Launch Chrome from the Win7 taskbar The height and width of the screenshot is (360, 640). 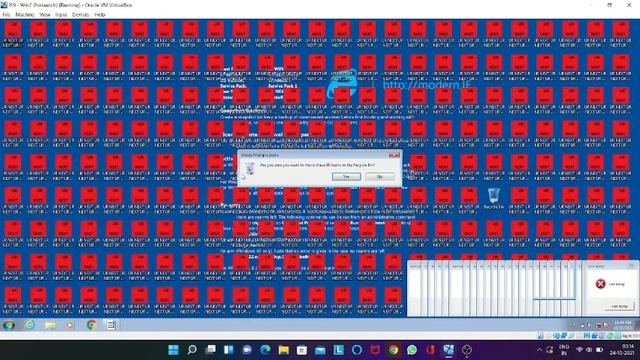pyautogui.click(x=91, y=325)
